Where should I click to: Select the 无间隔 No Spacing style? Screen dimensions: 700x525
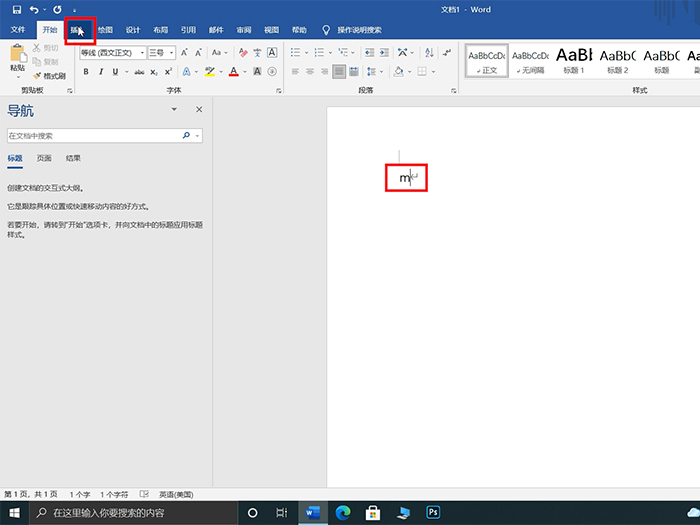pos(530,61)
